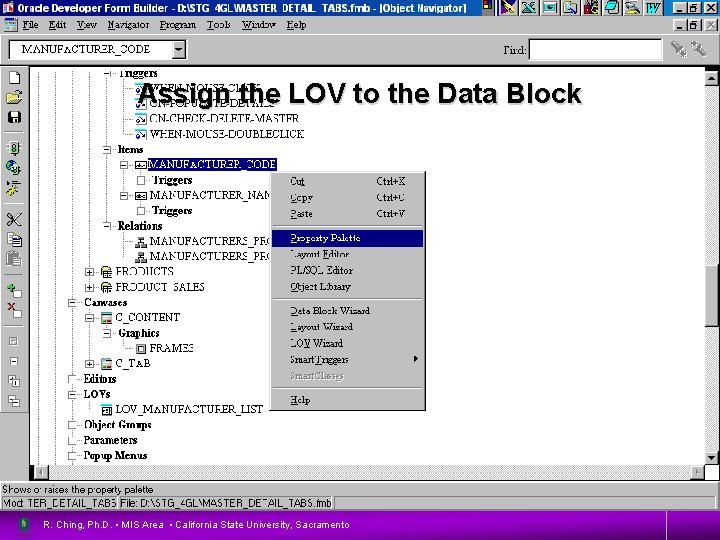Collapse the C_CONTENT canvas expander

(x=90, y=318)
